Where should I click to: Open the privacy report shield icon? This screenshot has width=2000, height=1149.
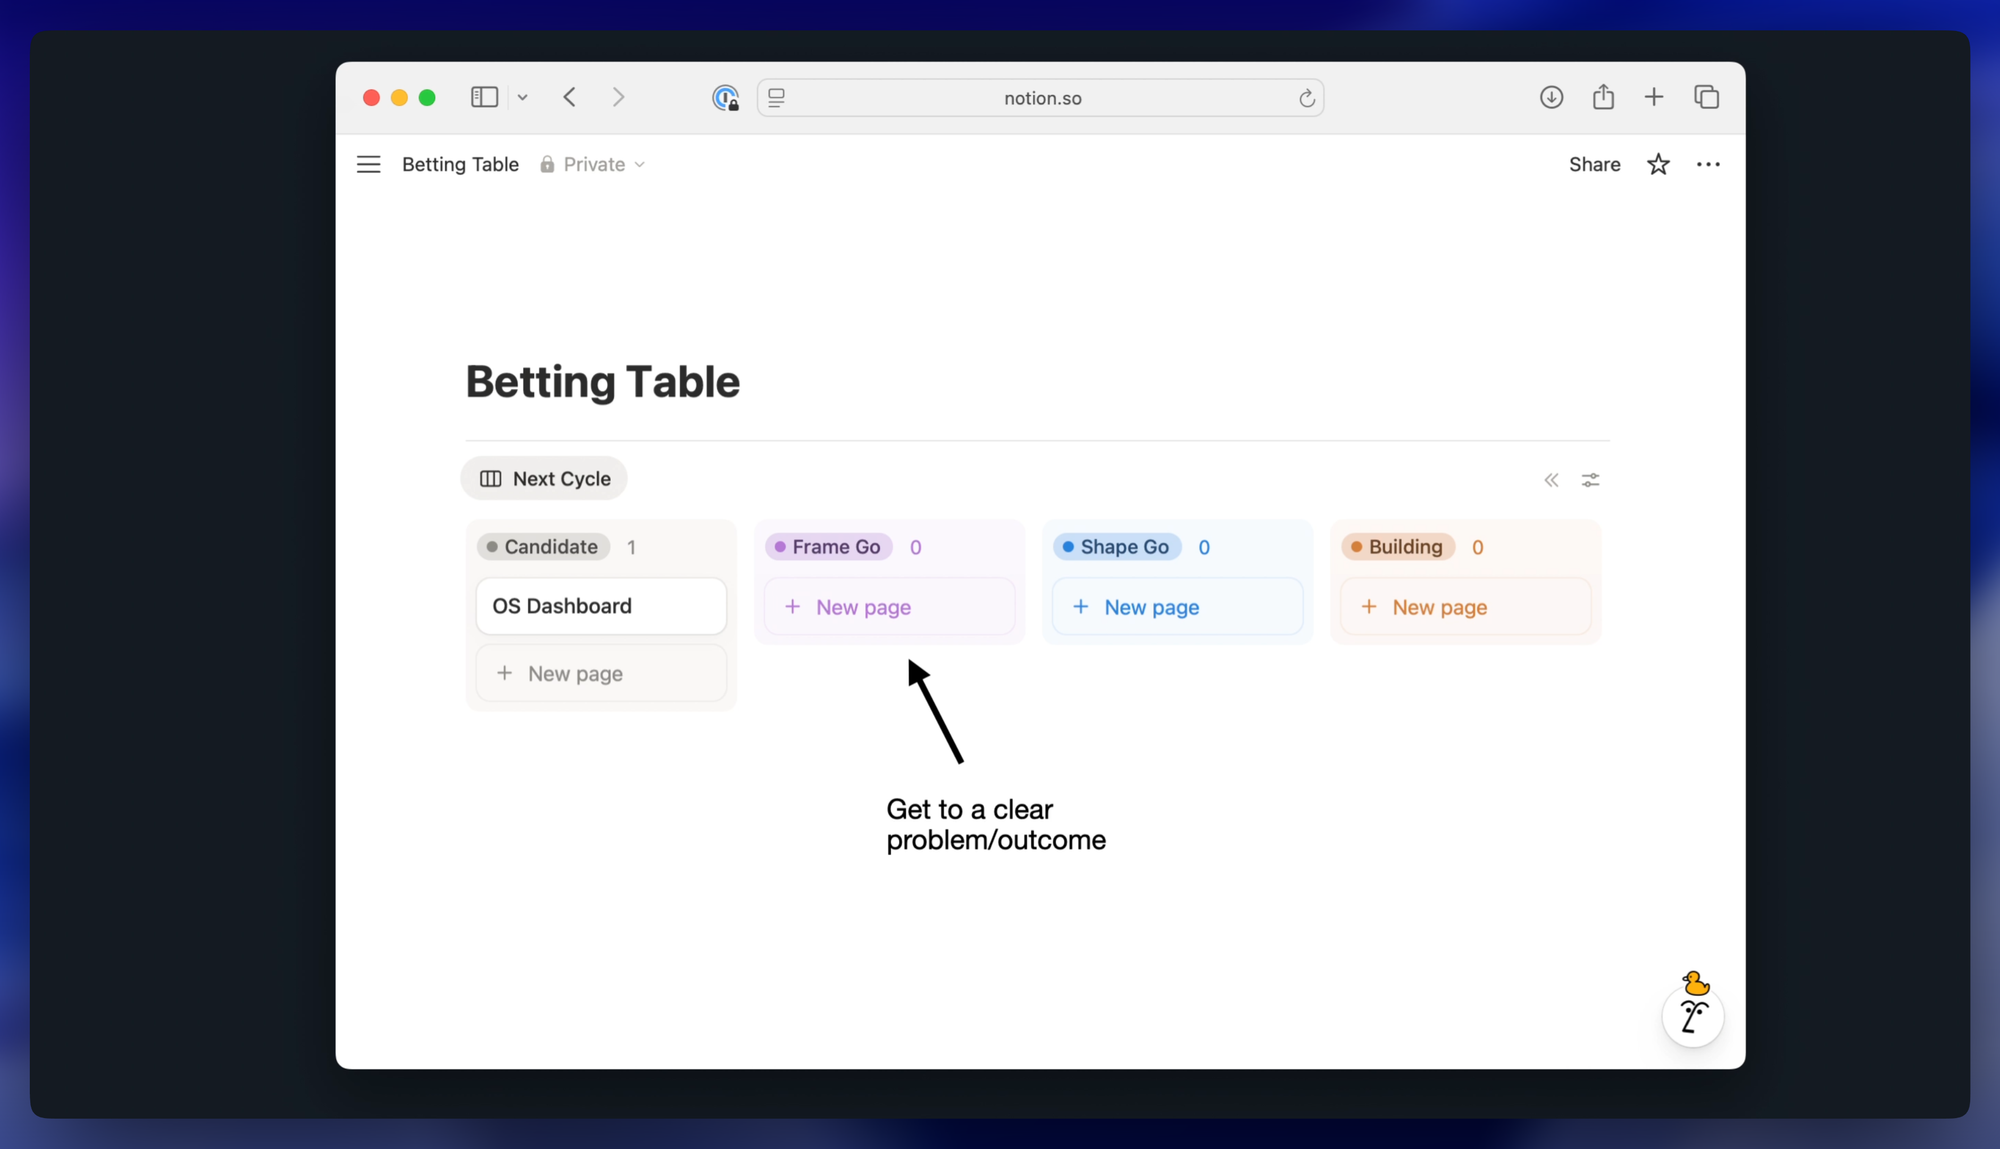pyautogui.click(x=725, y=98)
